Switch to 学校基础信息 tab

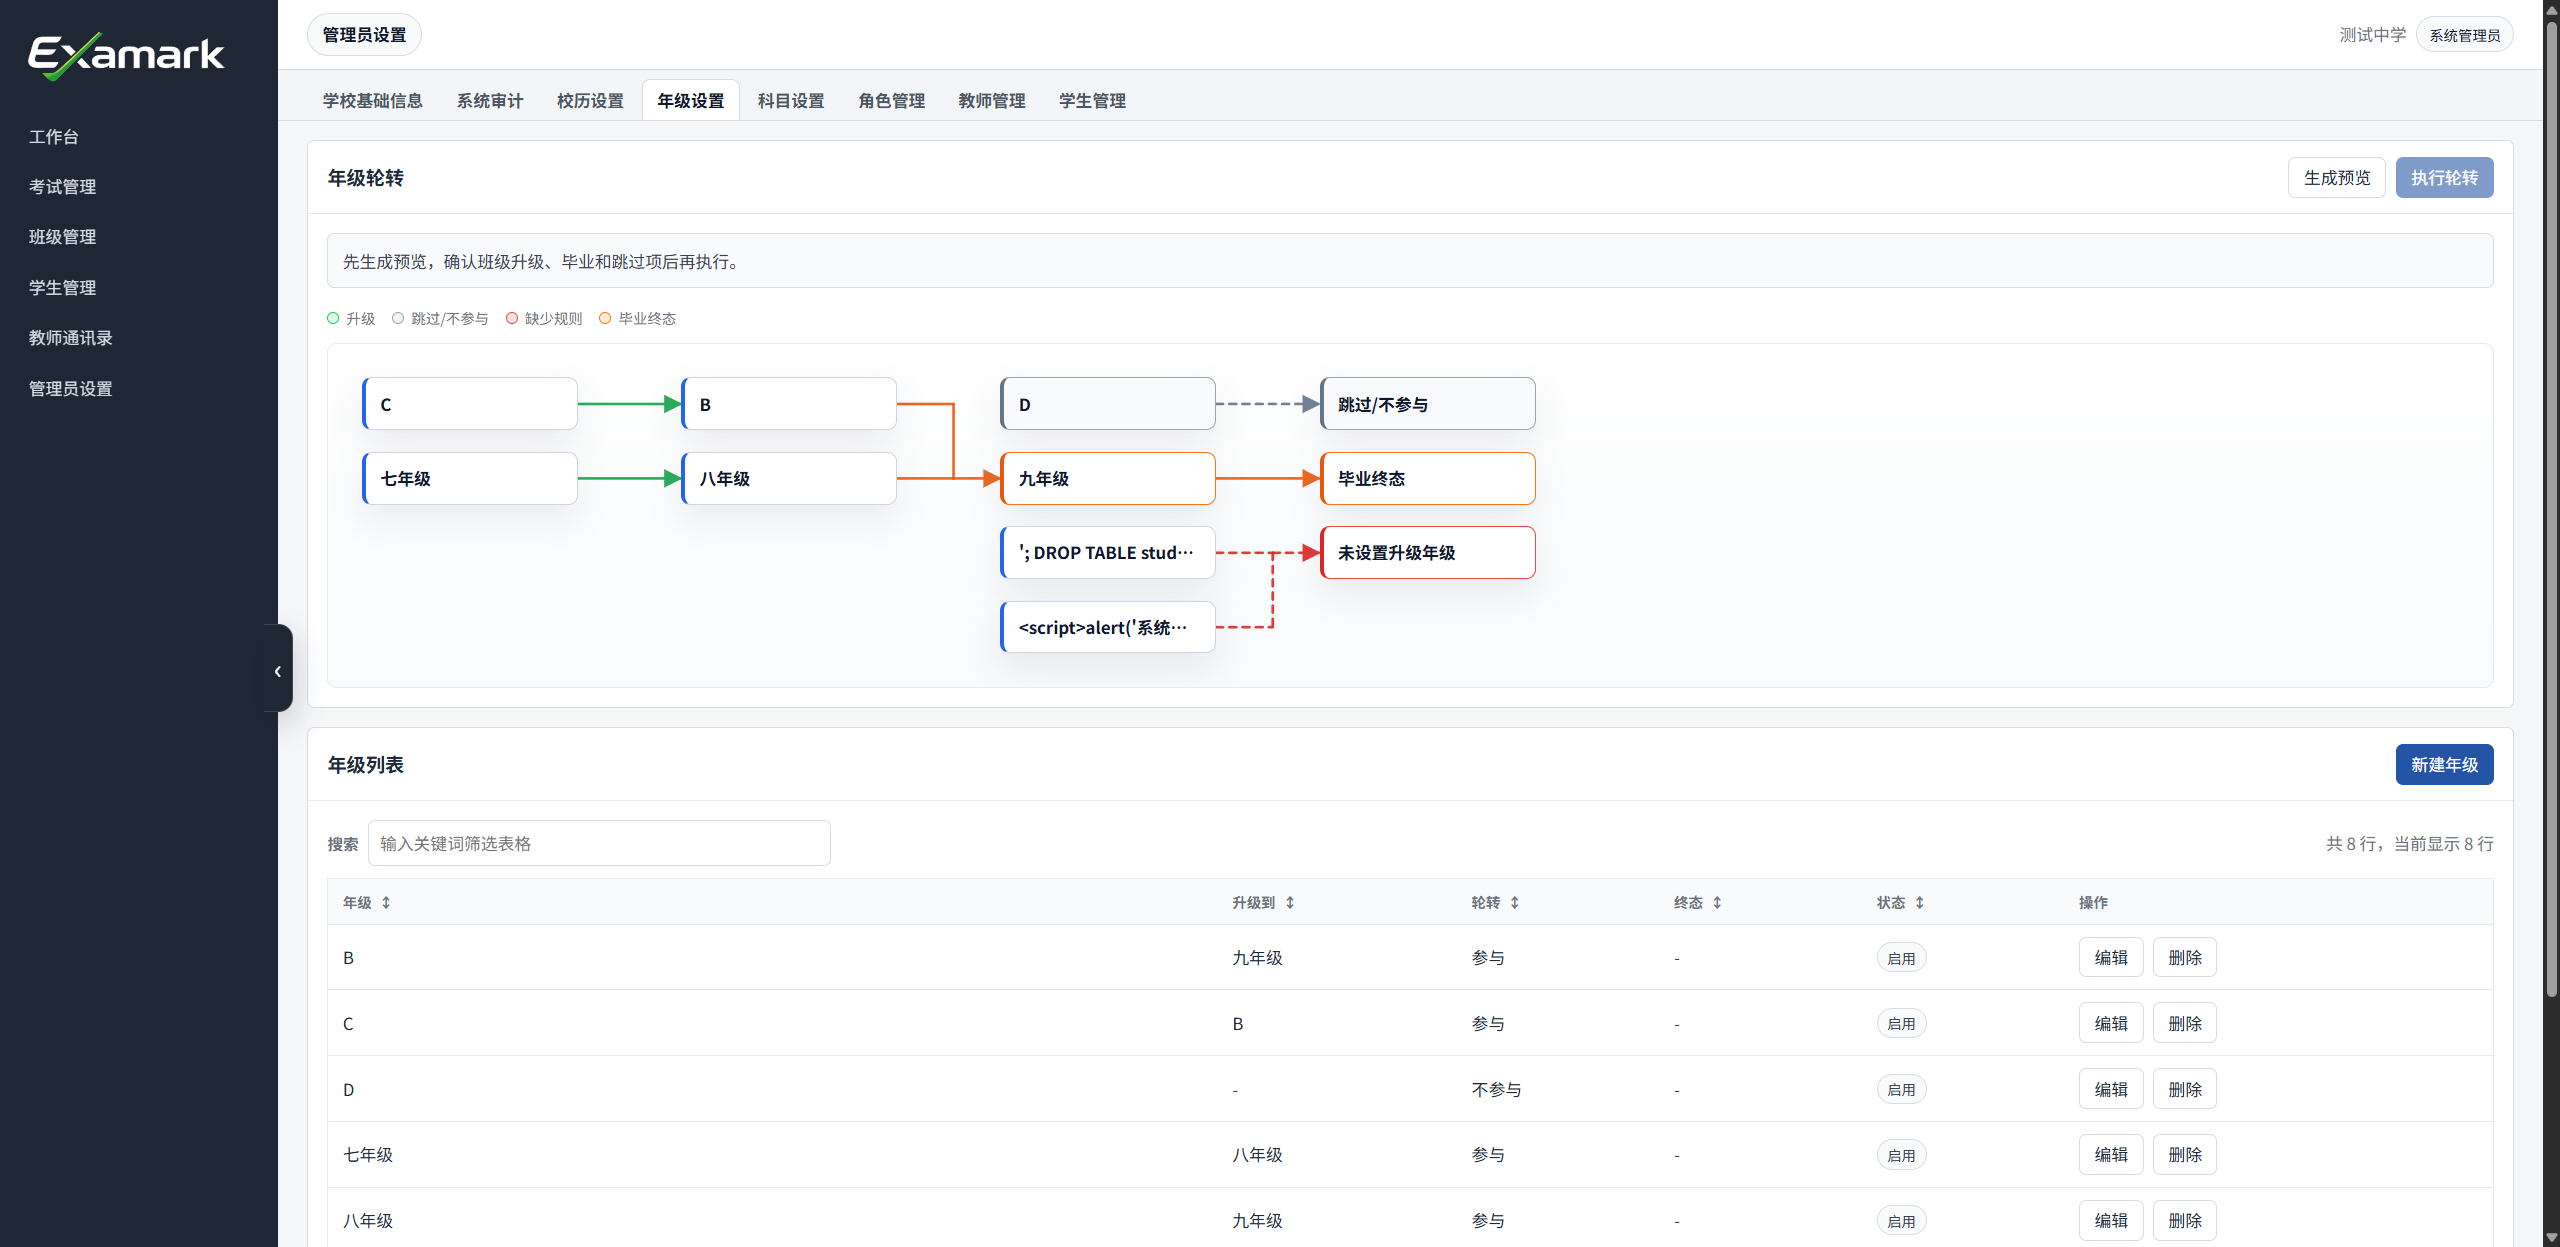point(372,101)
